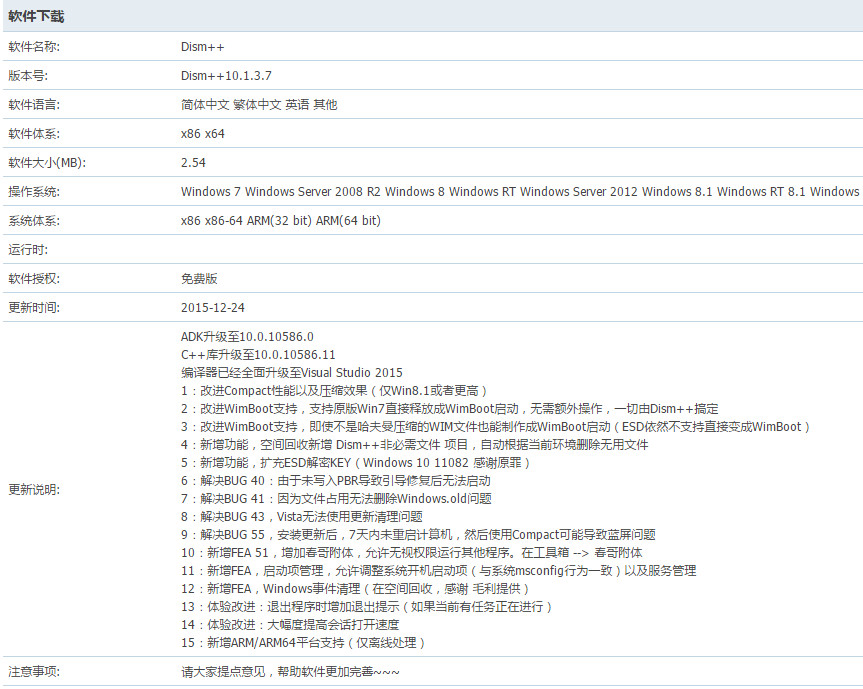
Task: Select the 更新时间 label
Action: click(34, 308)
